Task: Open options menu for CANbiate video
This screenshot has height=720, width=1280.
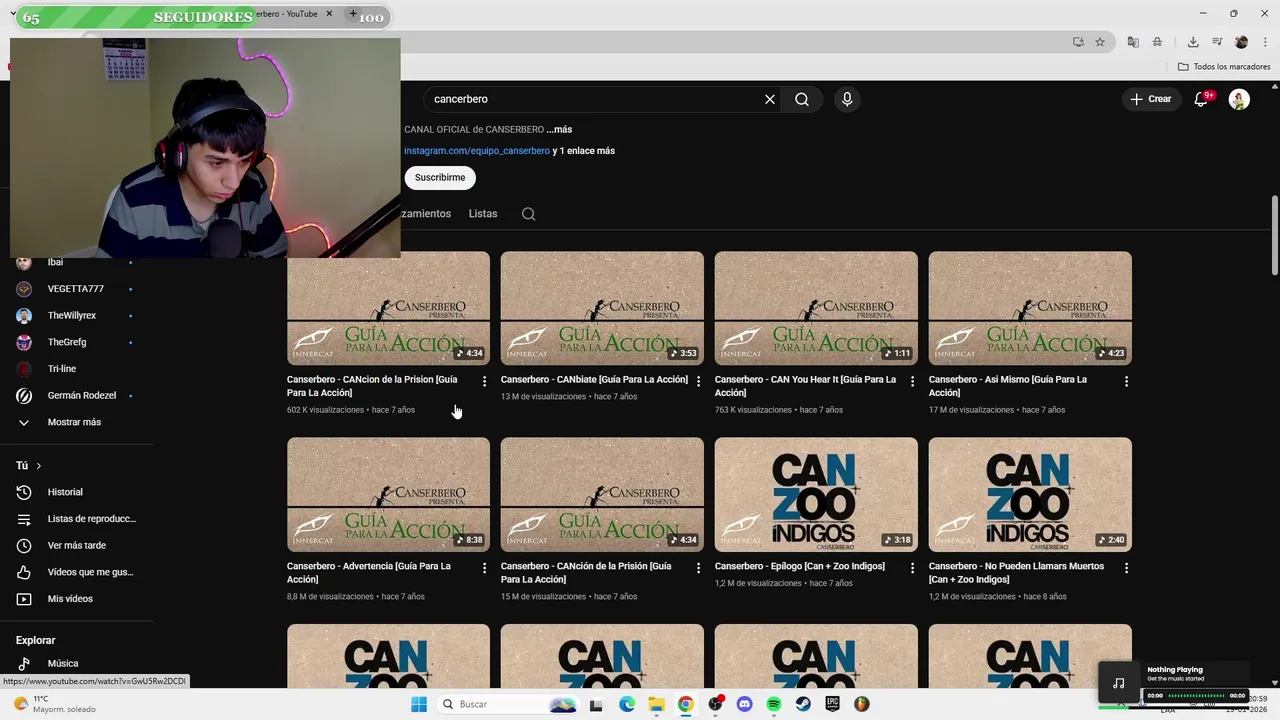Action: (698, 381)
